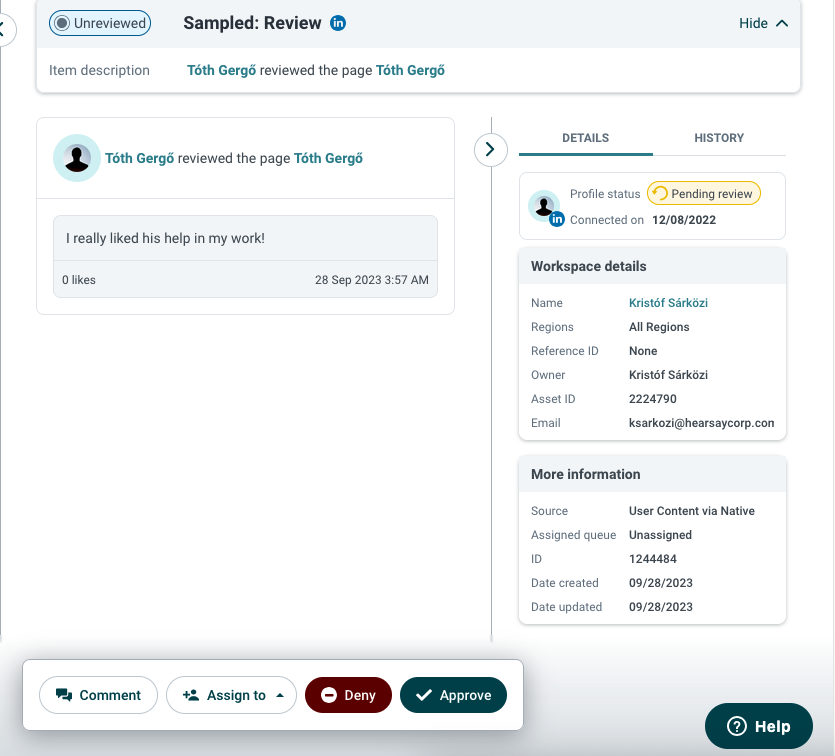Viewport: 835px width, 756px height.
Task: Click the back arrow at left edge
Action: 4,29
